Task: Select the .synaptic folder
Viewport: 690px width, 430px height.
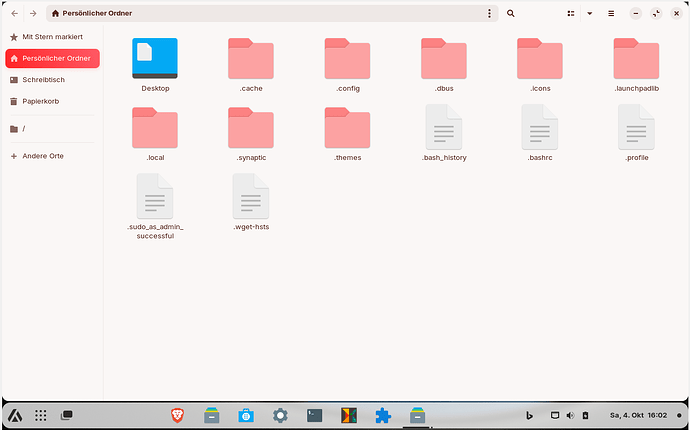Action: pos(251,128)
